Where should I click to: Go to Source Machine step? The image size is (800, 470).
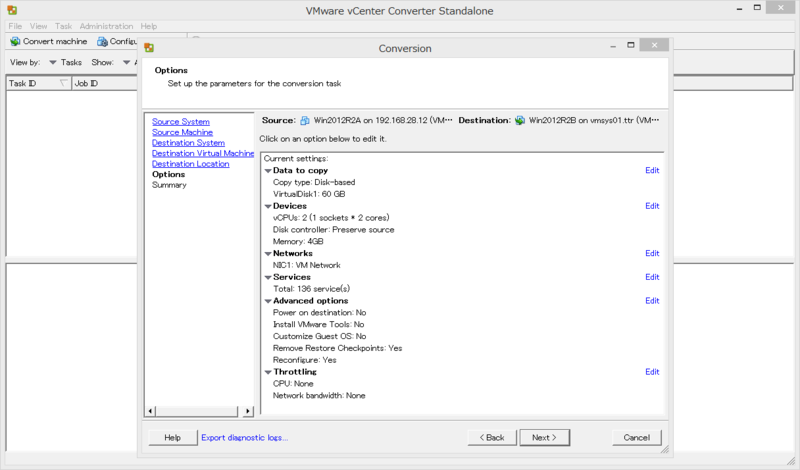182,132
